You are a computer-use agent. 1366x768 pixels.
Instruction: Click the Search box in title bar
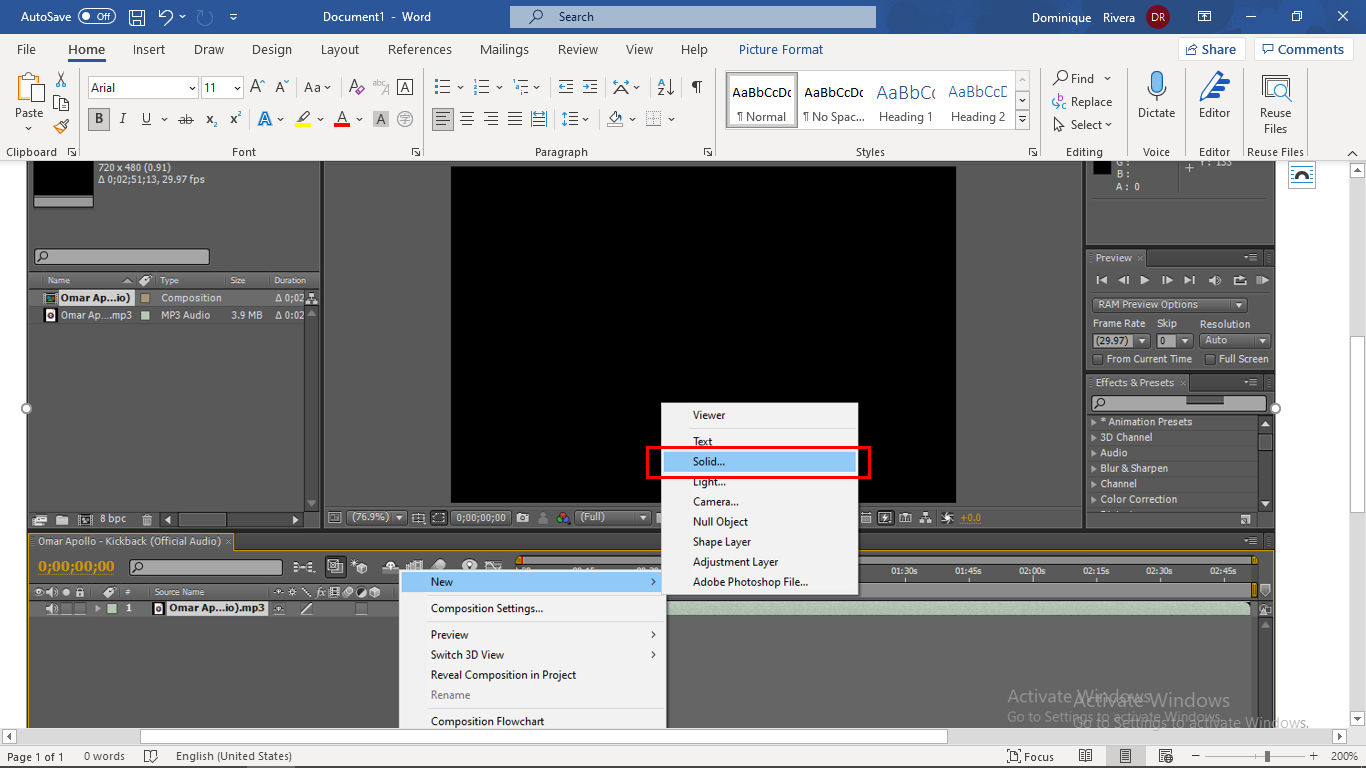click(692, 17)
